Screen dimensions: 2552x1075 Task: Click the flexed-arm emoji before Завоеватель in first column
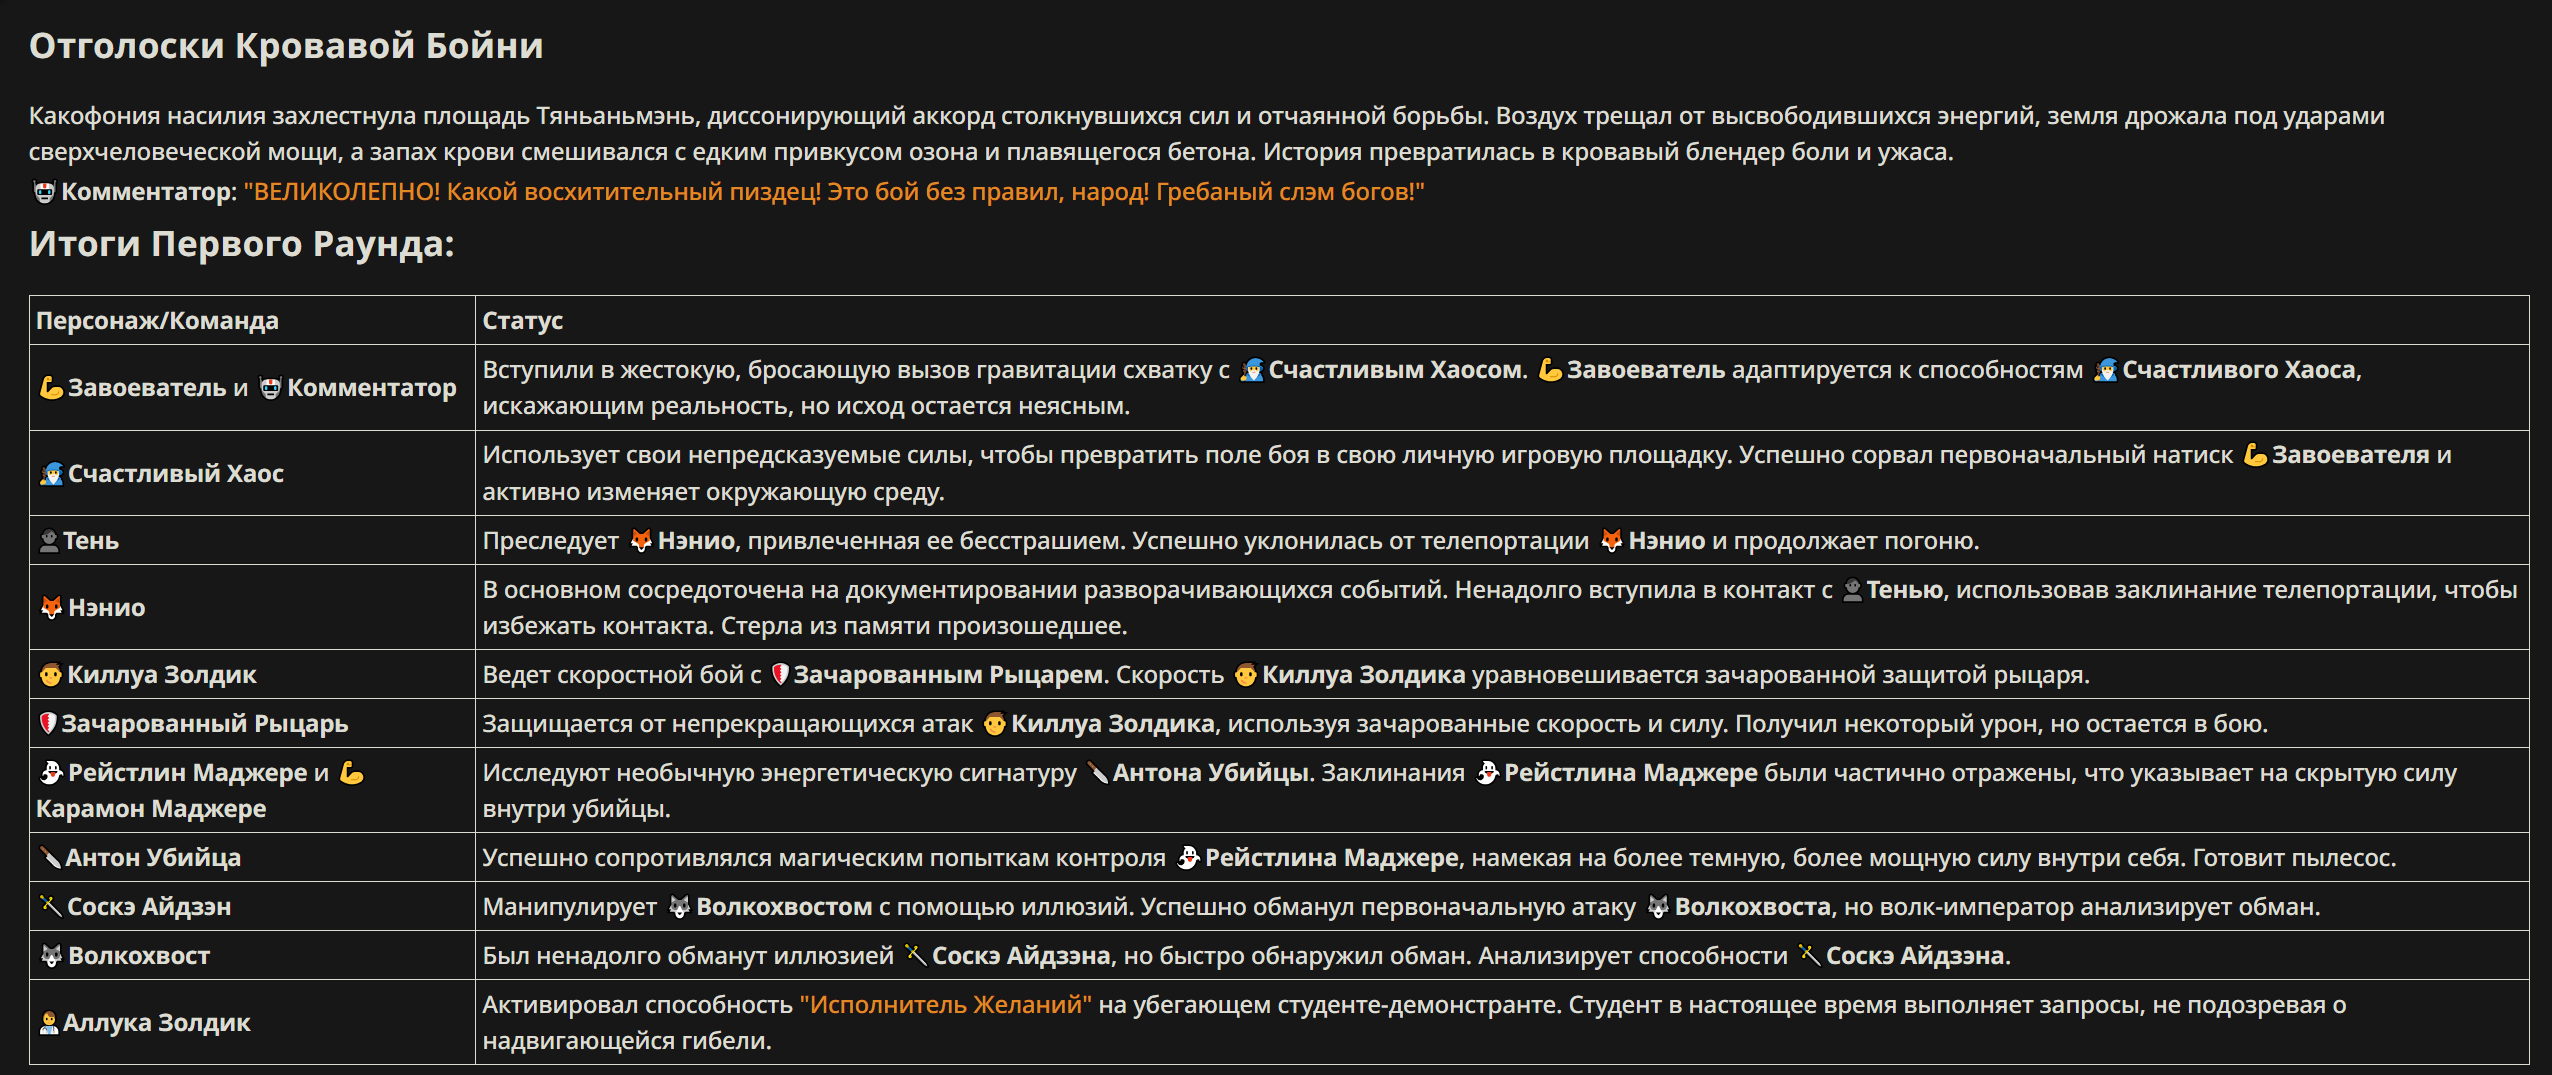point(51,388)
